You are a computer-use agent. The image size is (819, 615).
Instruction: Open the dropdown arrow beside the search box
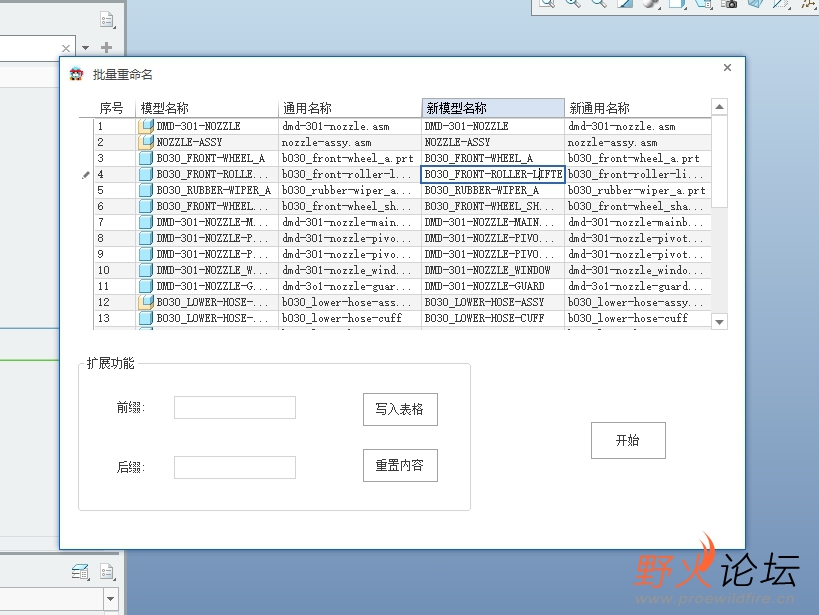(86, 48)
